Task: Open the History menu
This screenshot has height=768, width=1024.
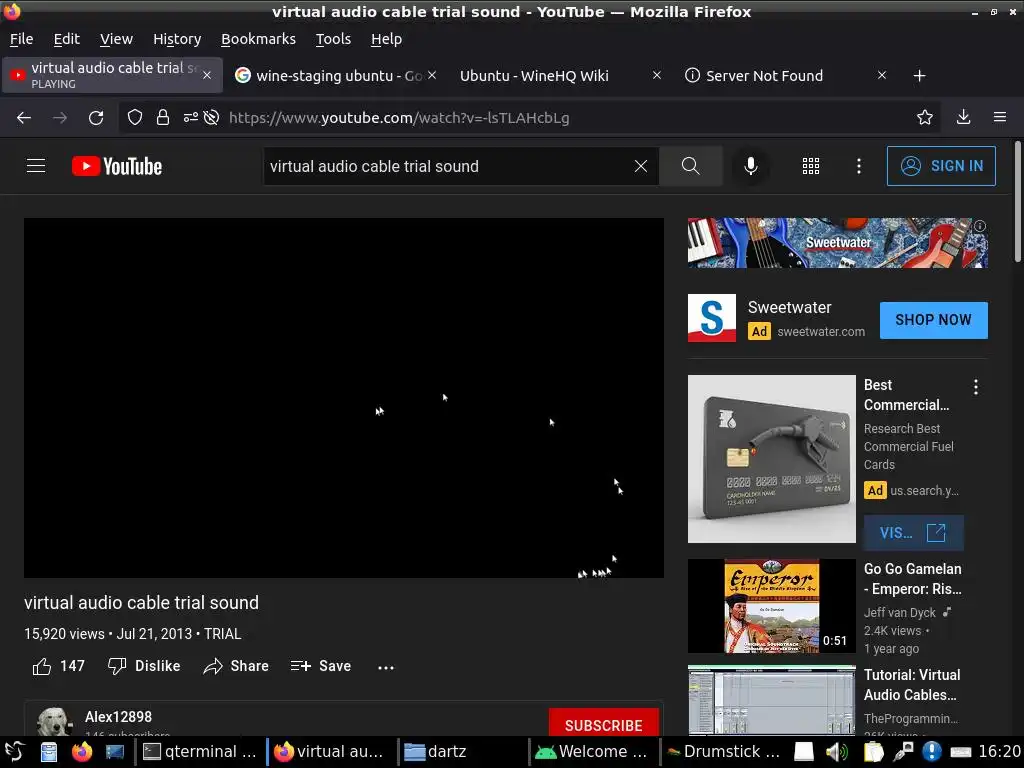Action: point(177,39)
